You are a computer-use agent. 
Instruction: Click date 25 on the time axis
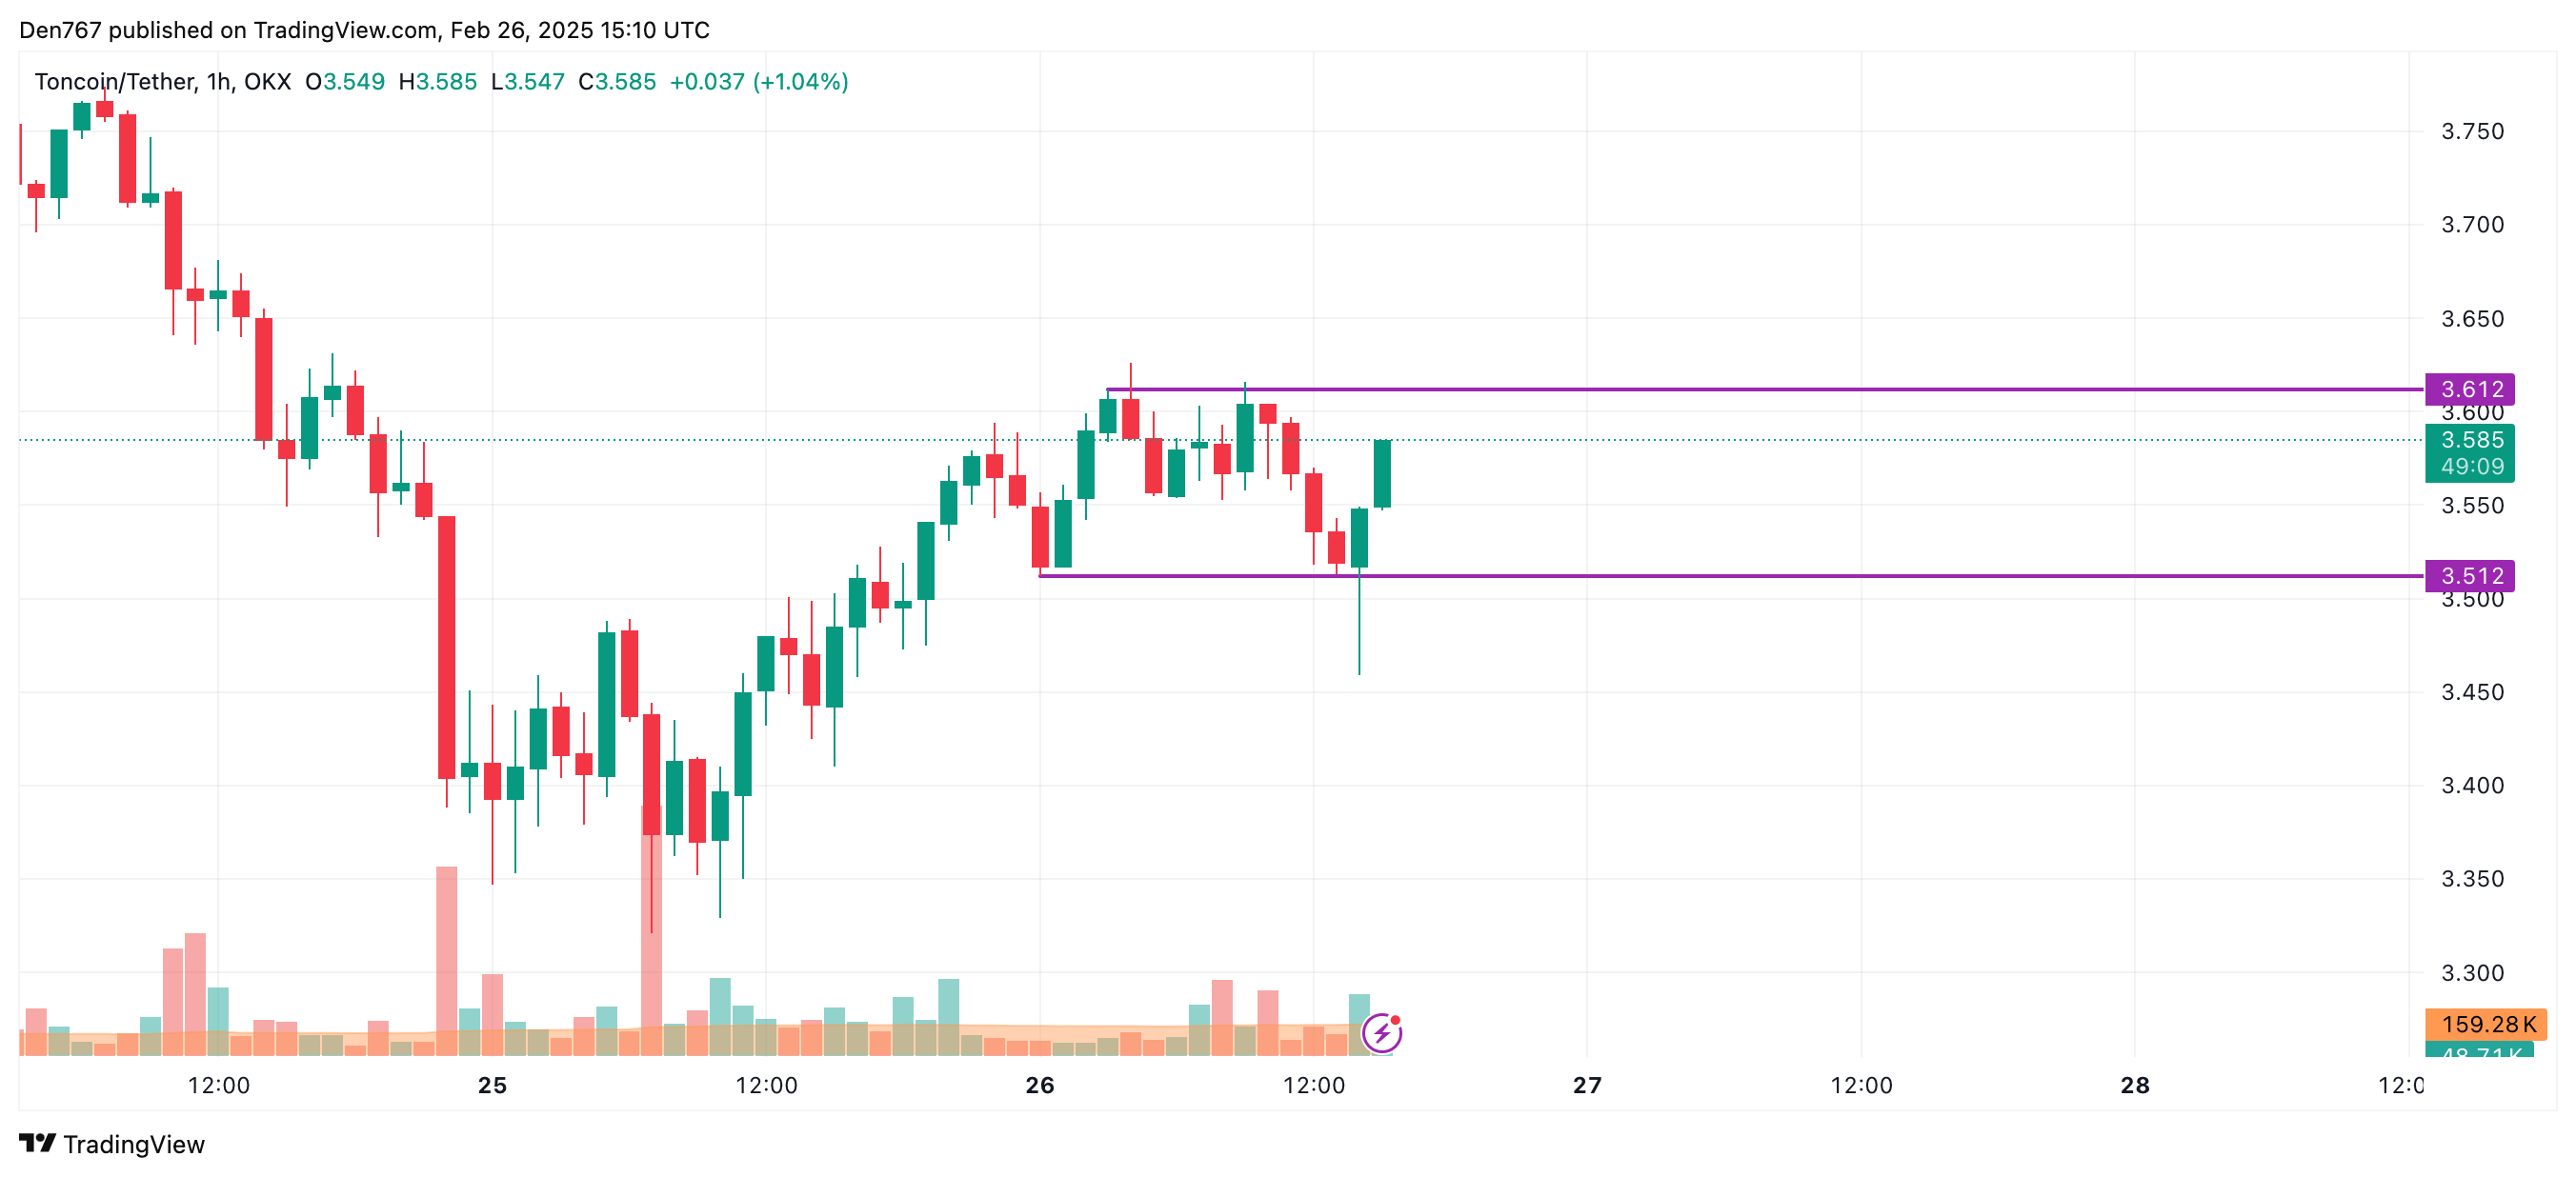click(x=492, y=1085)
